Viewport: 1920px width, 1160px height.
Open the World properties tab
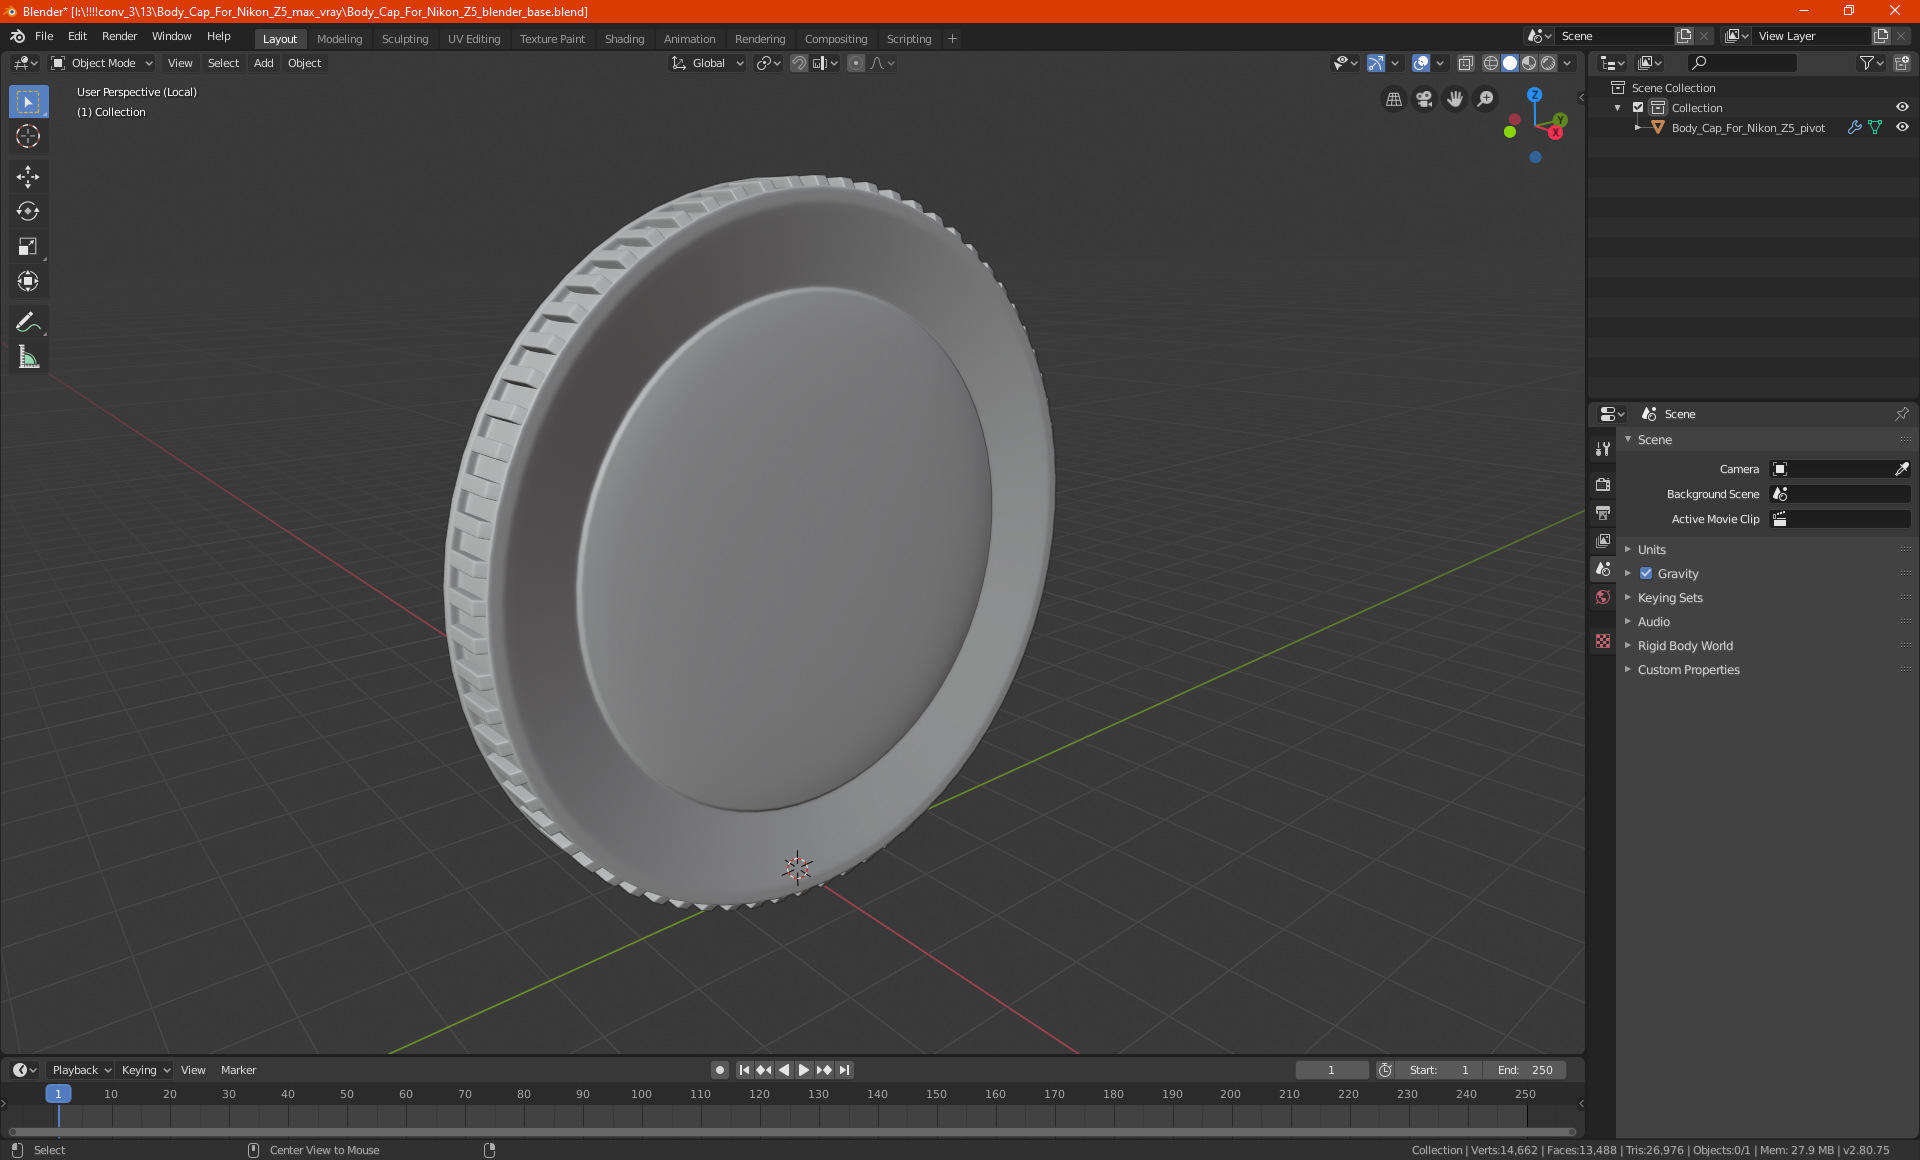tap(1603, 597)
